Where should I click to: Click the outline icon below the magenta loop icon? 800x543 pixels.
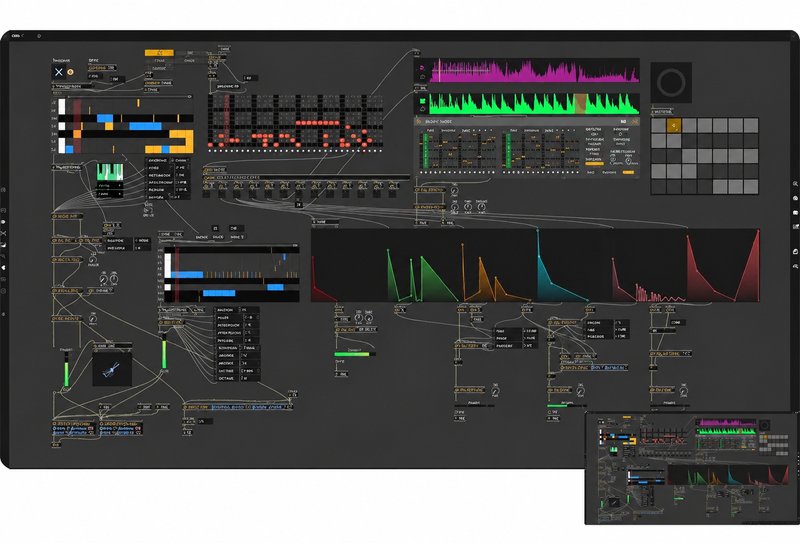[x=422, y=77]
